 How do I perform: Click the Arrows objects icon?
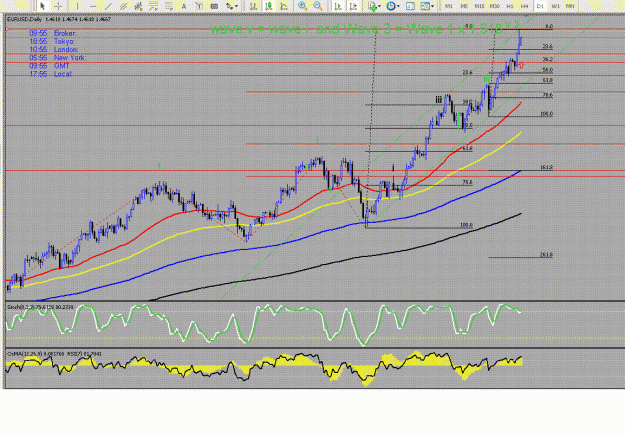tap(229, 6)
